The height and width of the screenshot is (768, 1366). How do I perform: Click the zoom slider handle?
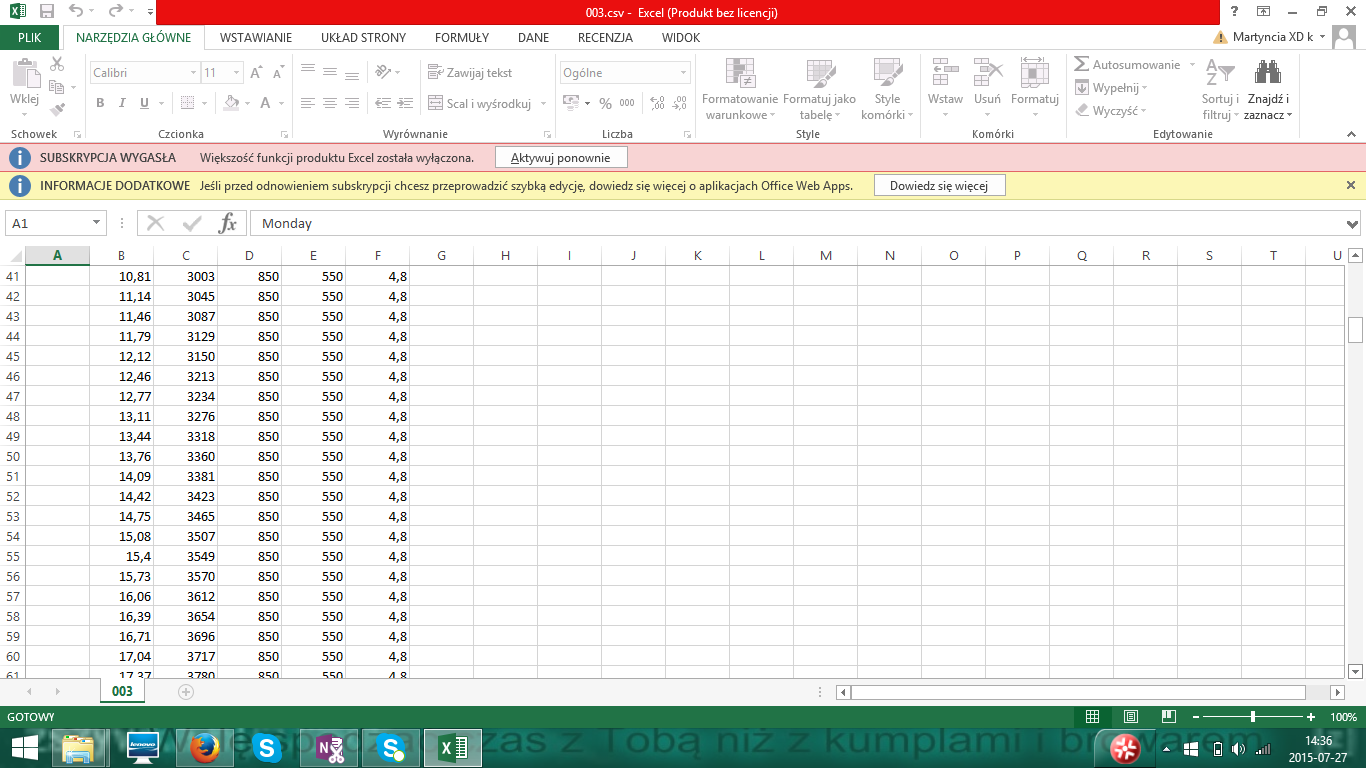pyautogui.click(x=1253, y=717)
